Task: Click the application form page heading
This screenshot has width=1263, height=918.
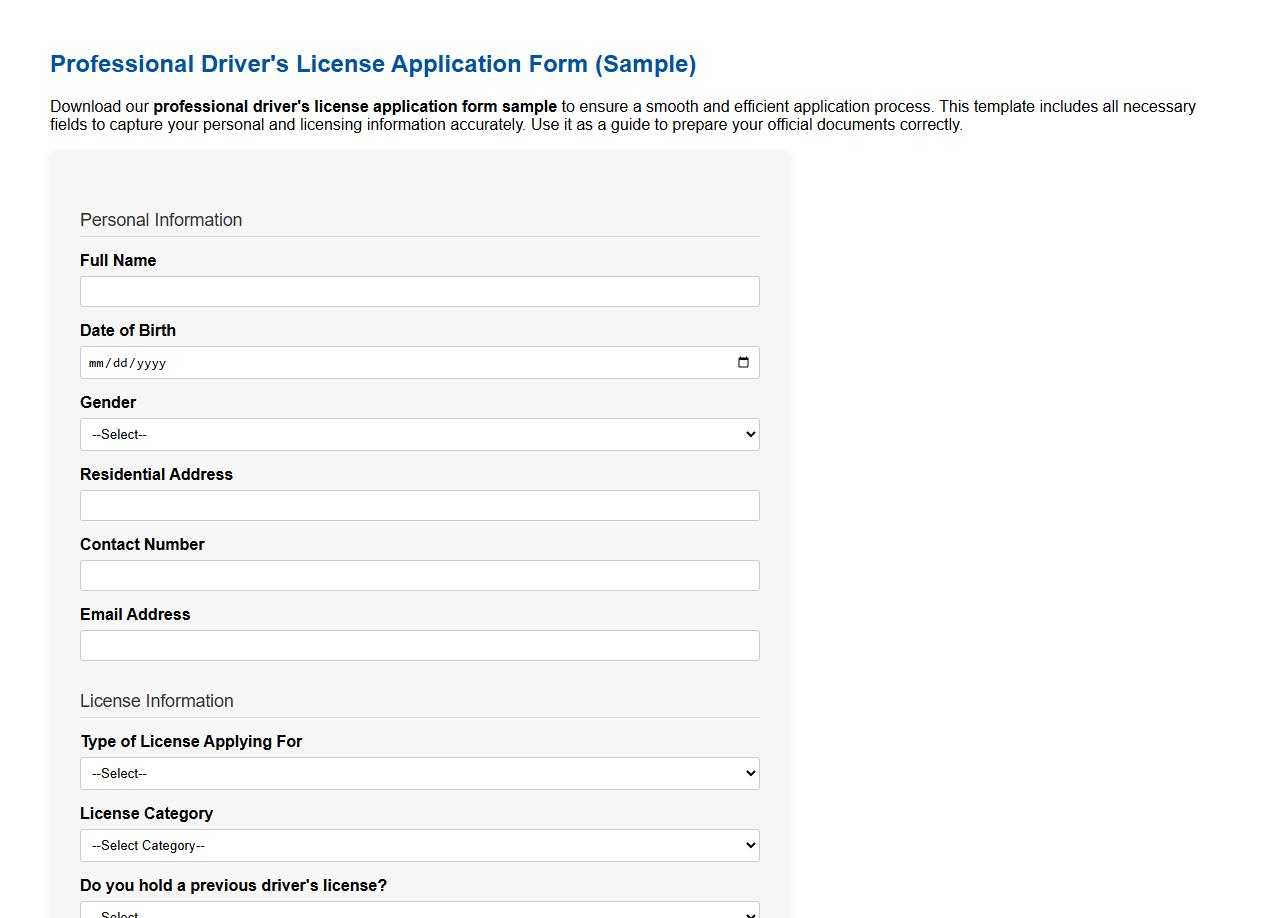Action: click(372, 63)
